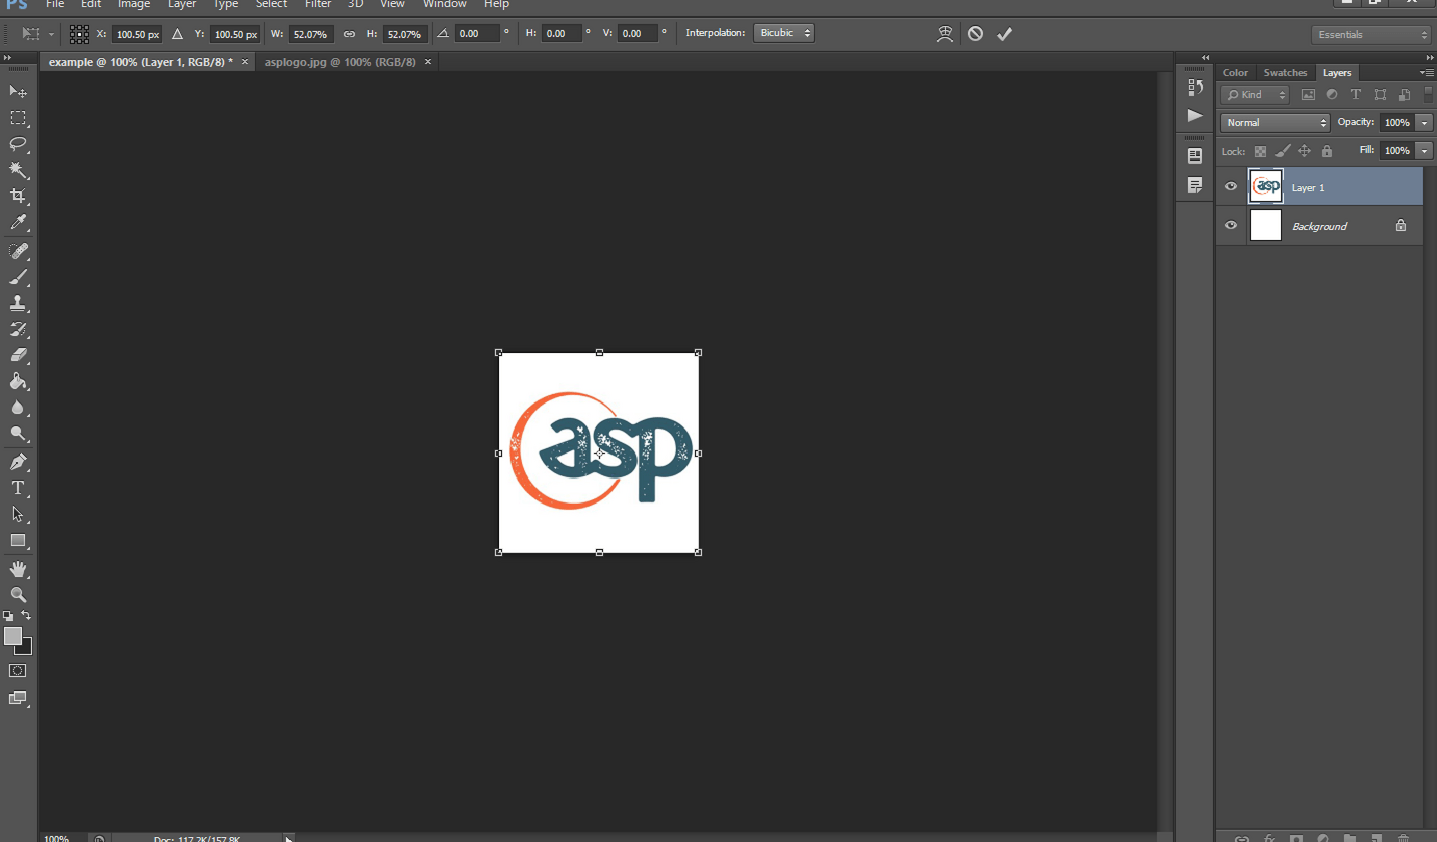Open the Normal blend mode dropdown
The width and height of the screenshot is (1437, 842).
(1275, 123)
